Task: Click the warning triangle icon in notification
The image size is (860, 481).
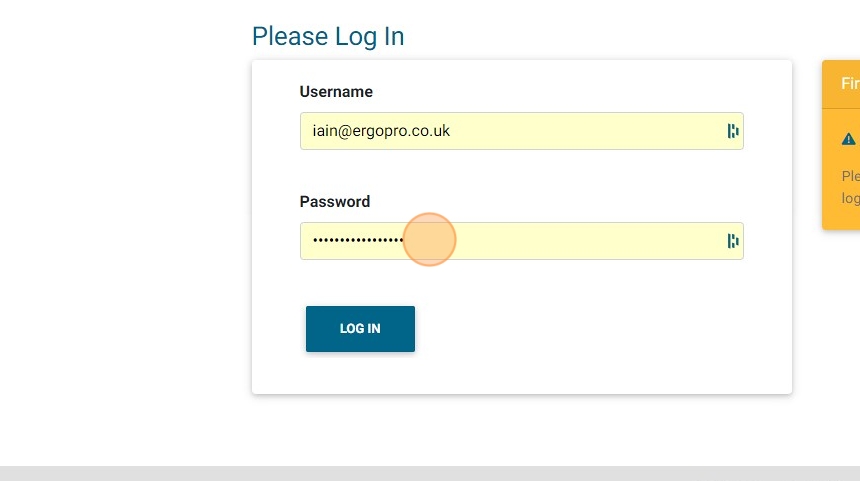Action: coord(848,139)
